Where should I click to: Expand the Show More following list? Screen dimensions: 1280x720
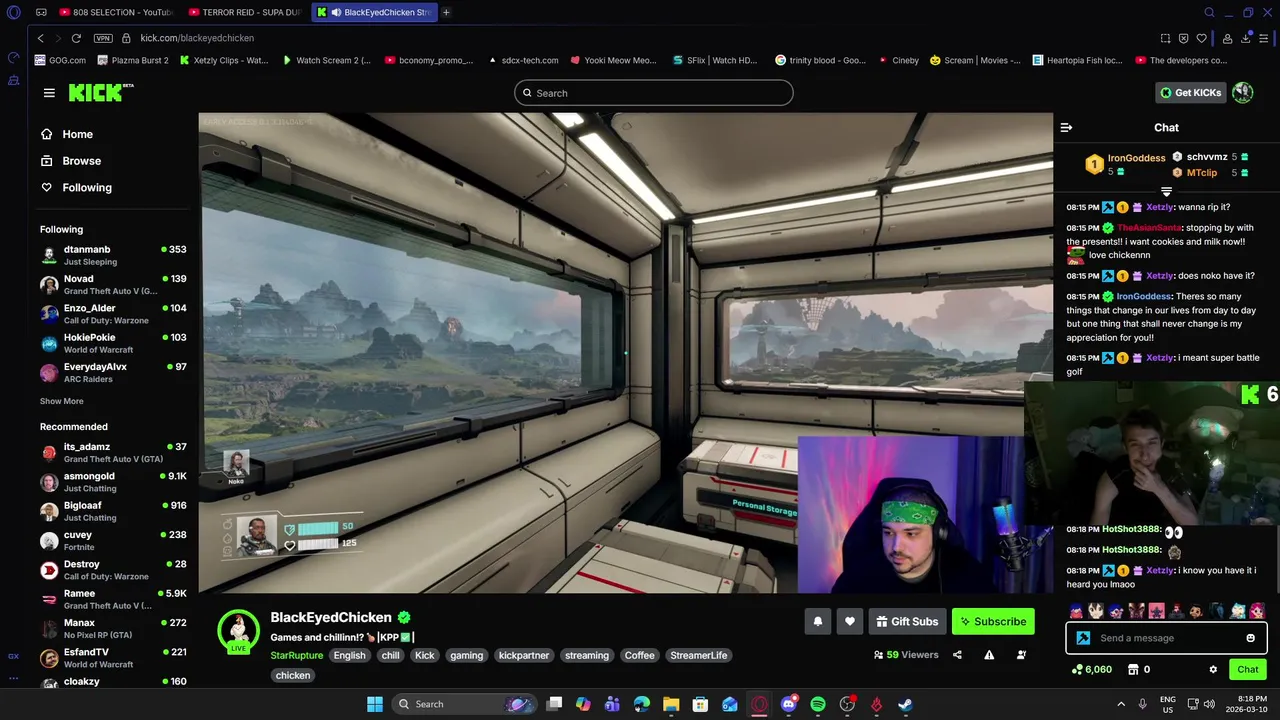click(x=62, y=401)
